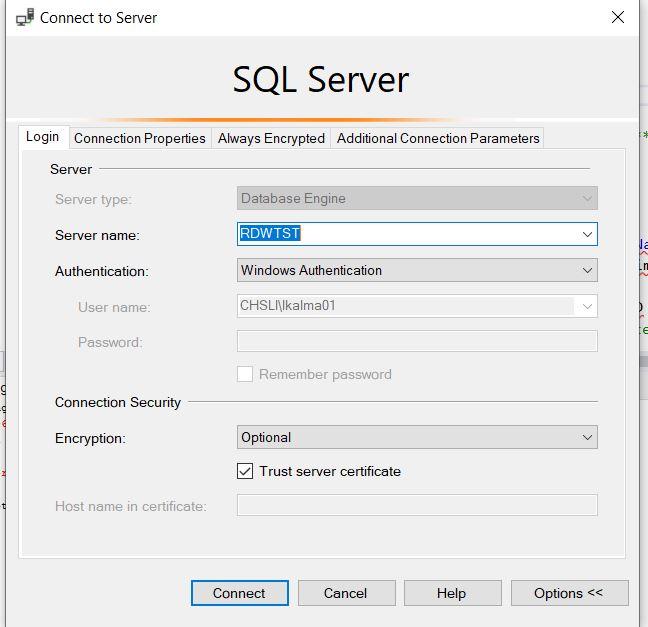This screenshot has height=627, width=648.
Task: Click the Remember password checkbox
Action: click(x=245, y=374)
